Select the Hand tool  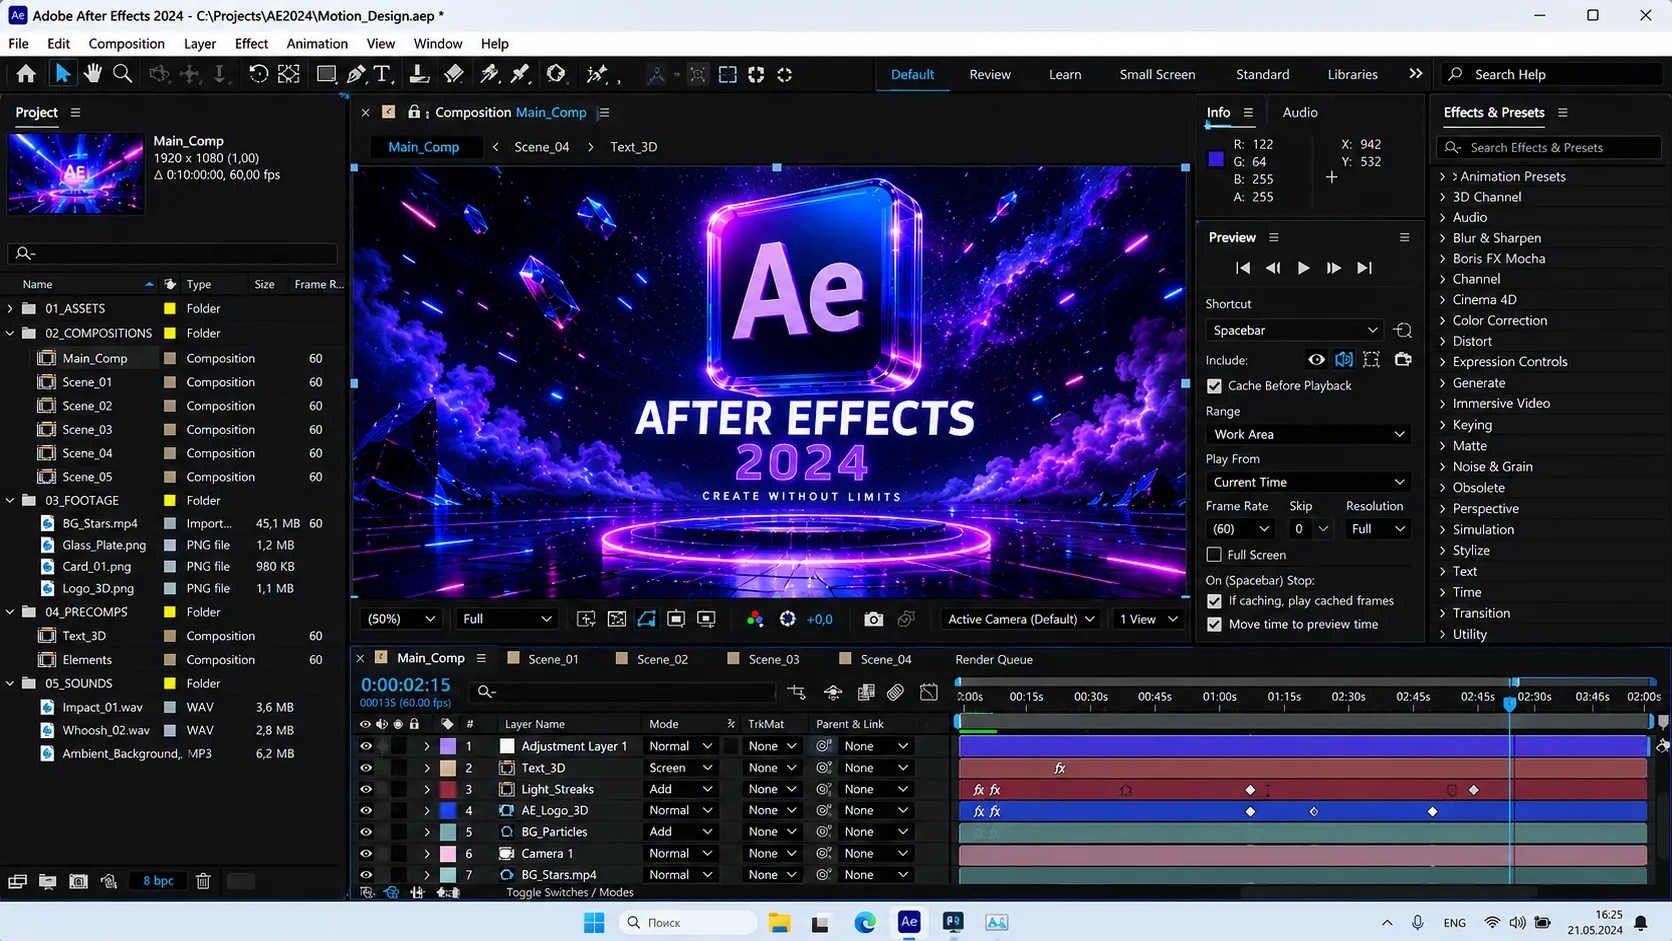click(92, 74)
